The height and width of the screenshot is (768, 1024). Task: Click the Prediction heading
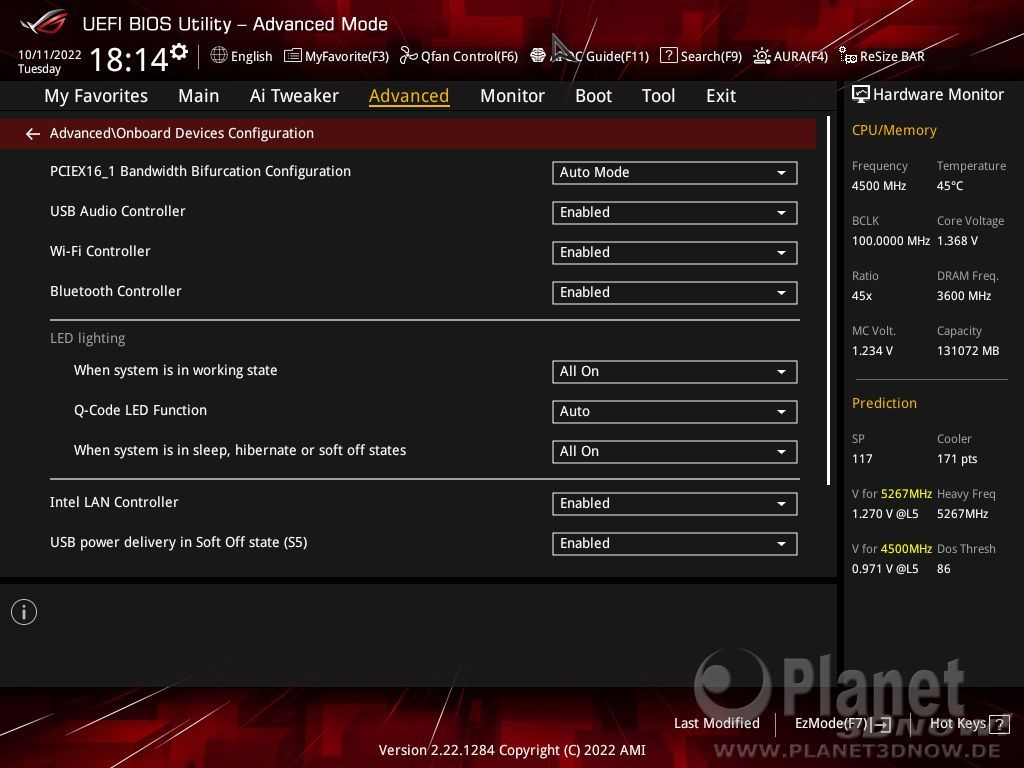pyautogui.click(x=884, y=403)
